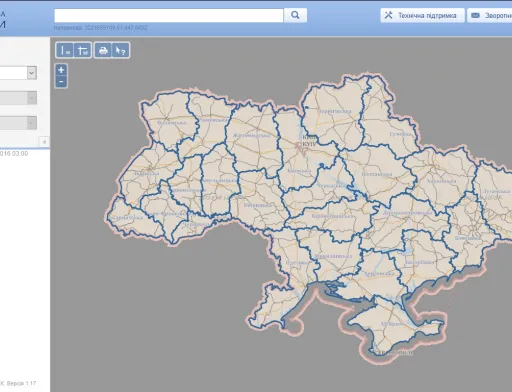Click the envelope feedback icon
512x392 pixels.
[x=475, y=15]
